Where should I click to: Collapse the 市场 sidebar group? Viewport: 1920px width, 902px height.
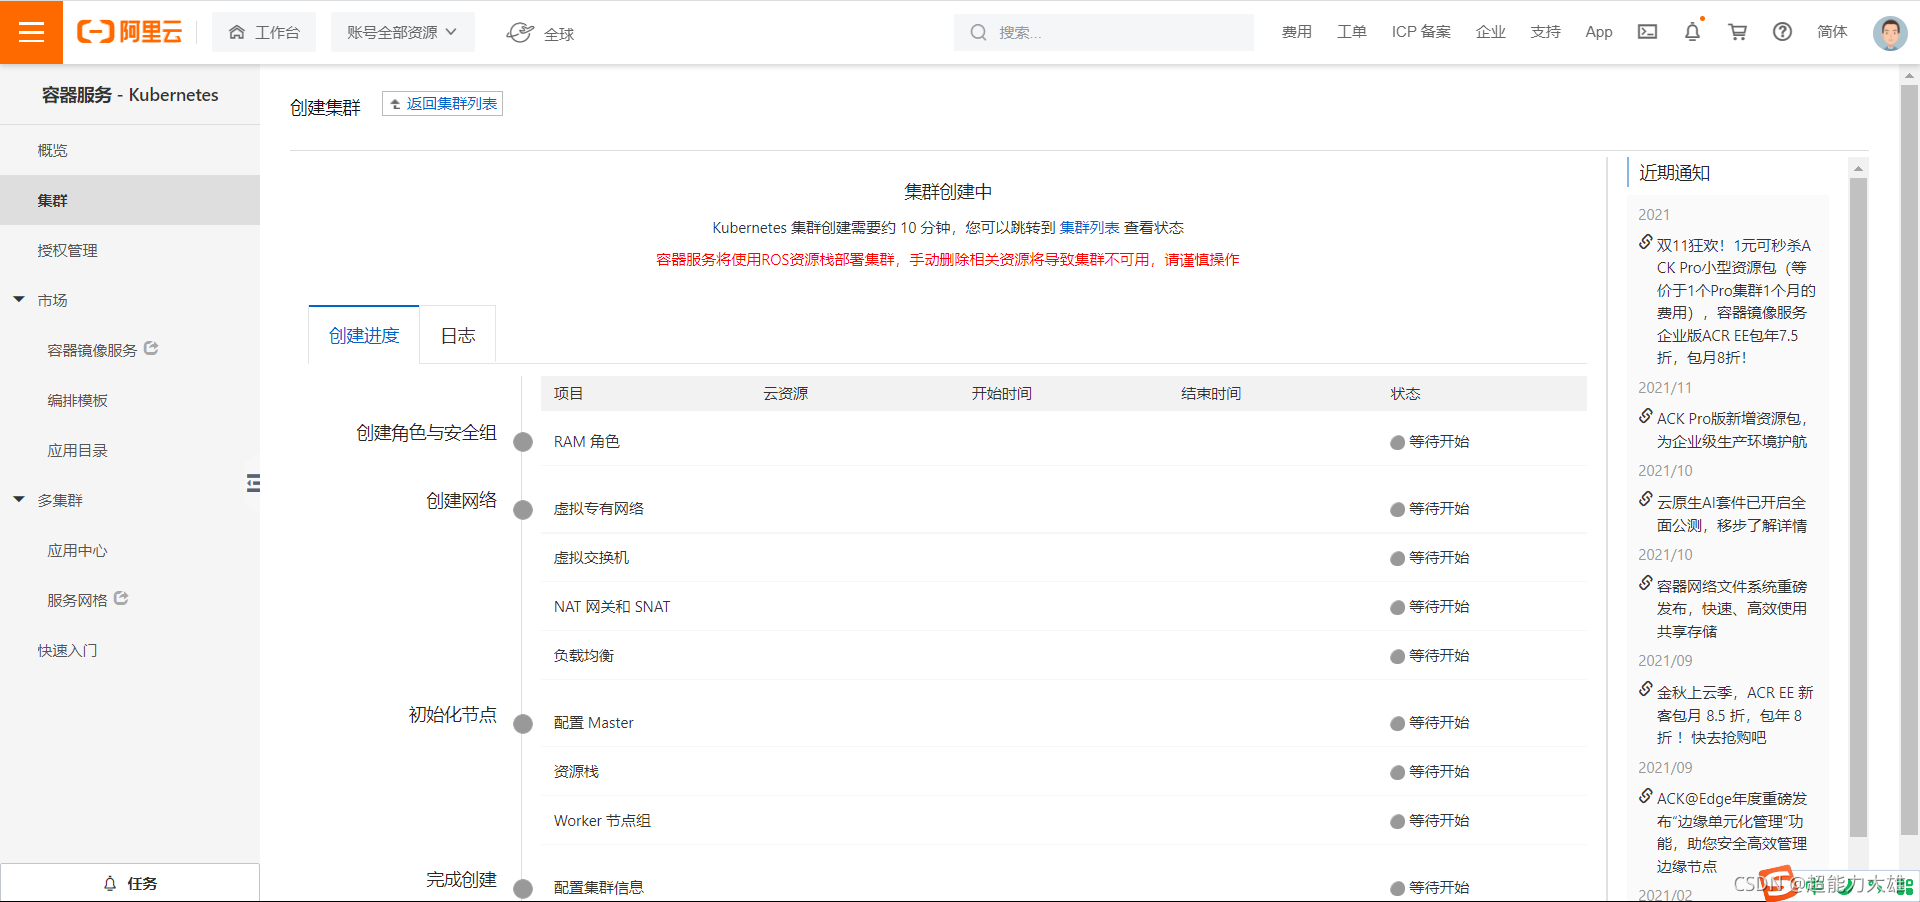[19, 299]
